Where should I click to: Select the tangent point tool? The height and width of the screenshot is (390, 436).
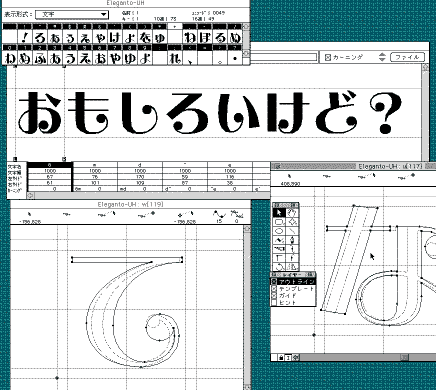click(292, 258)
